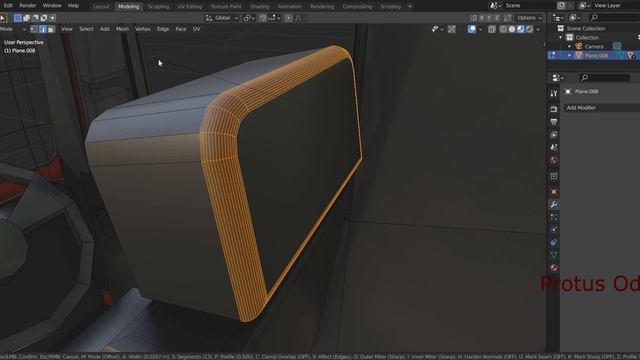Open overlays options dropdown arrow
640x360 pixels.
480,29
